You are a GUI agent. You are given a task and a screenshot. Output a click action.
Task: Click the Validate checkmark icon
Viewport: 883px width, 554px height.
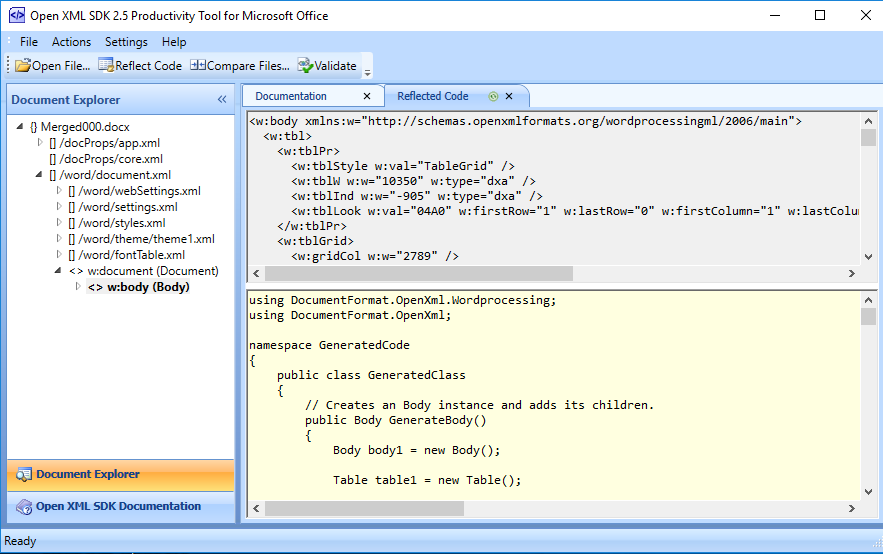tap(305, 65)
